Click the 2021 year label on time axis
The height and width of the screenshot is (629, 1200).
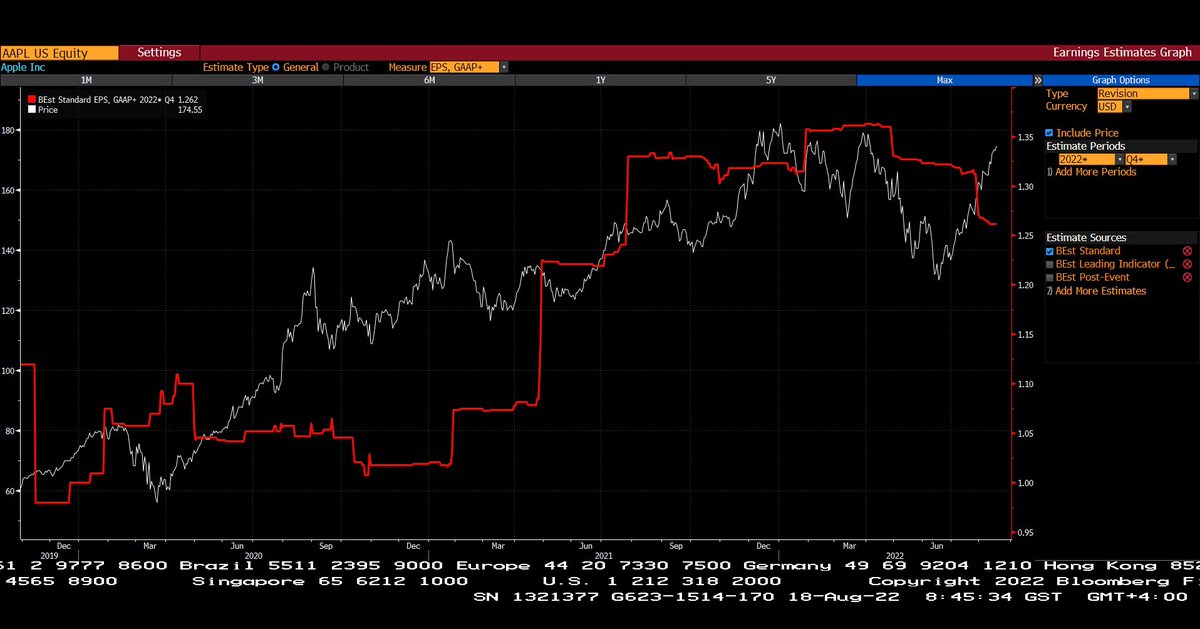[603, 555]
